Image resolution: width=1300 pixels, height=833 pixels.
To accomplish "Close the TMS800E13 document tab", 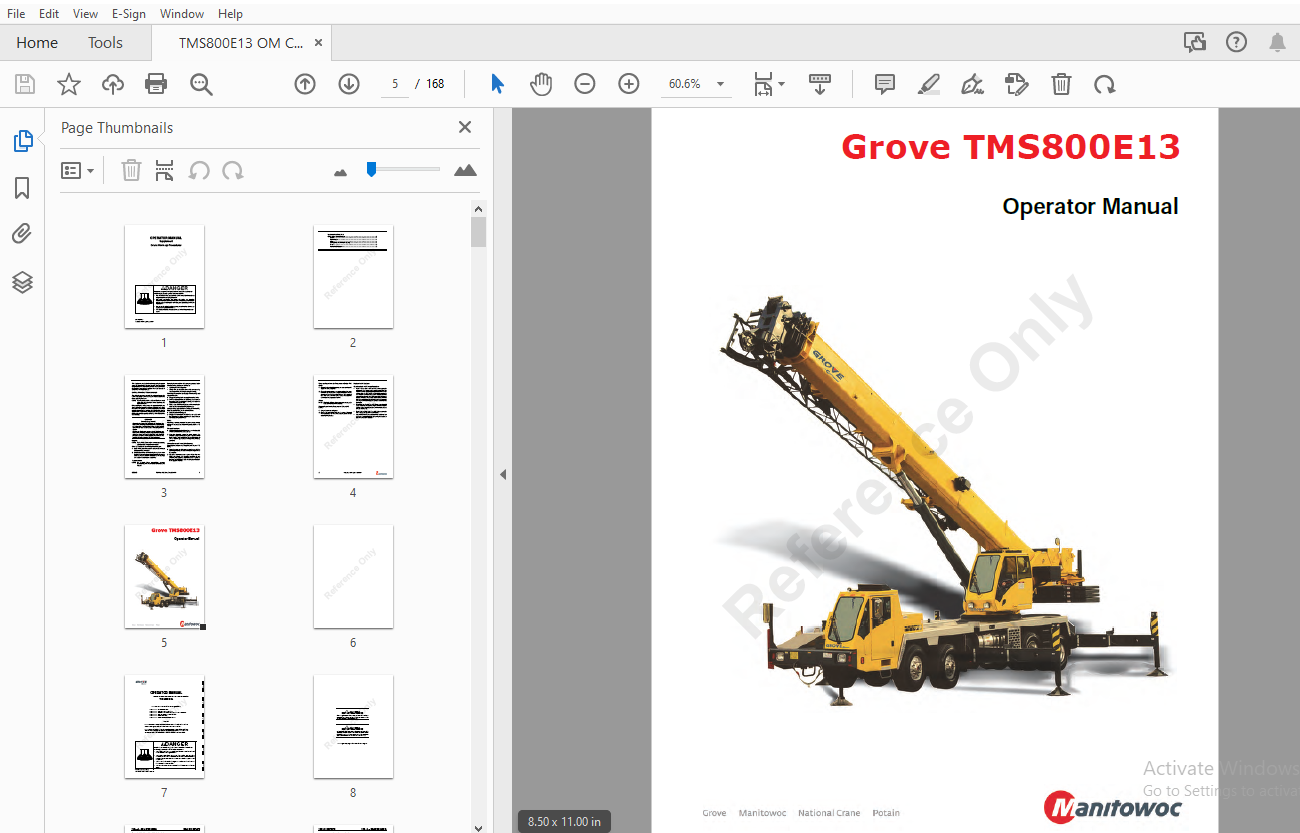I will tap(319, 43).
